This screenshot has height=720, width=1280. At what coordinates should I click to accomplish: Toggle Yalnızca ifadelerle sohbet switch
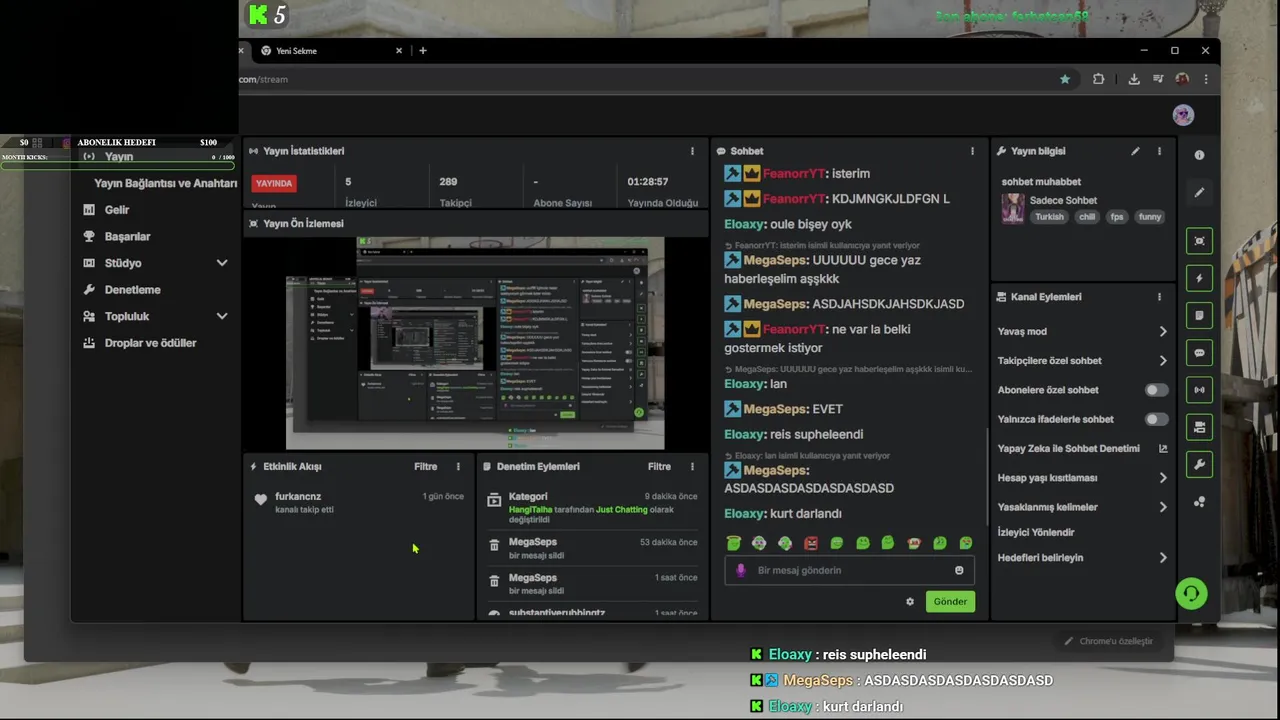[1156, 419]
